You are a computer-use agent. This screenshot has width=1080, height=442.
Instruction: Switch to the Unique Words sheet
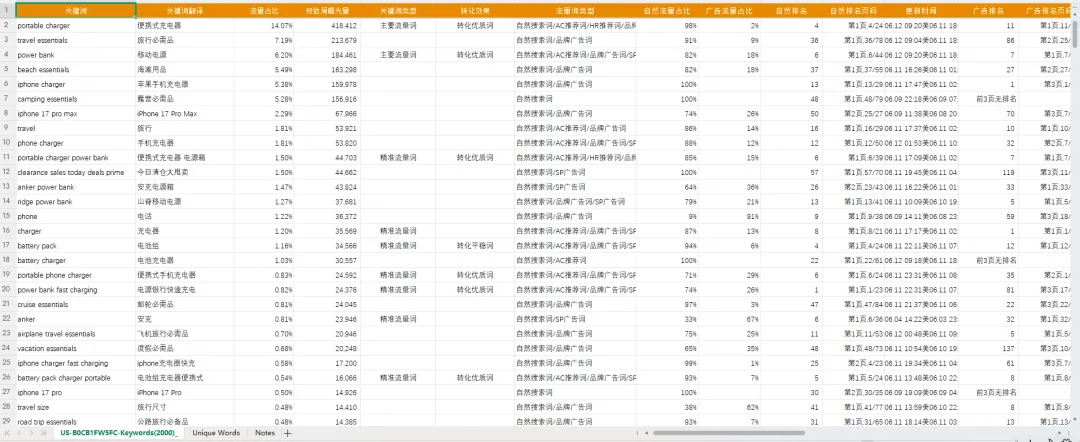(x=216, y=433)
